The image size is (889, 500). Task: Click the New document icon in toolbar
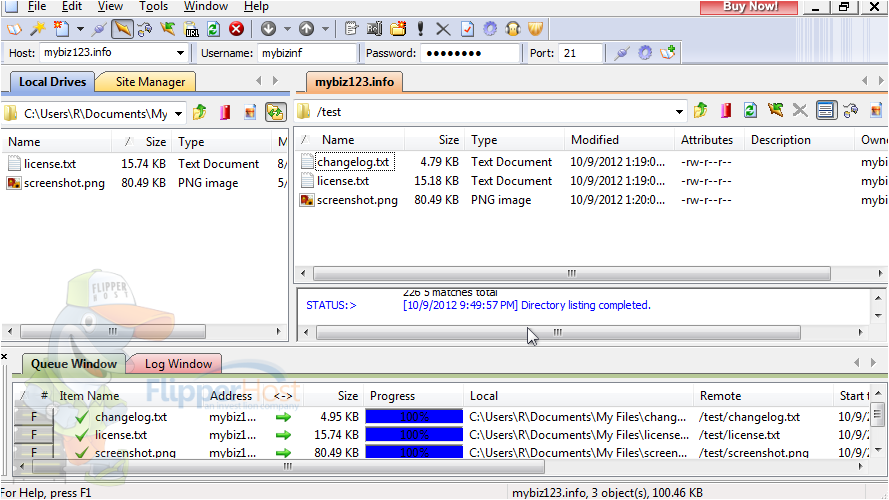61,28
